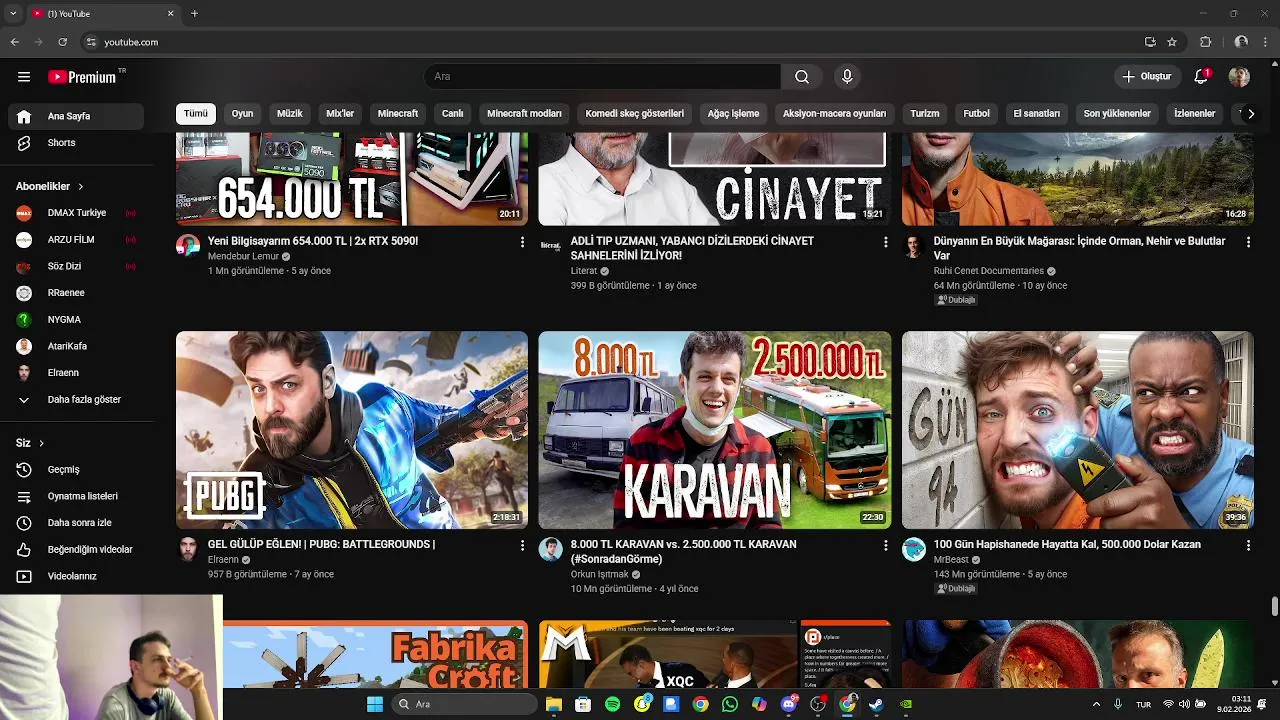This screenshot has height=720, width=1280.
Task: Select the Ağaç işleme filter chip
Action: pyautogui.click(x=734, y=114)
